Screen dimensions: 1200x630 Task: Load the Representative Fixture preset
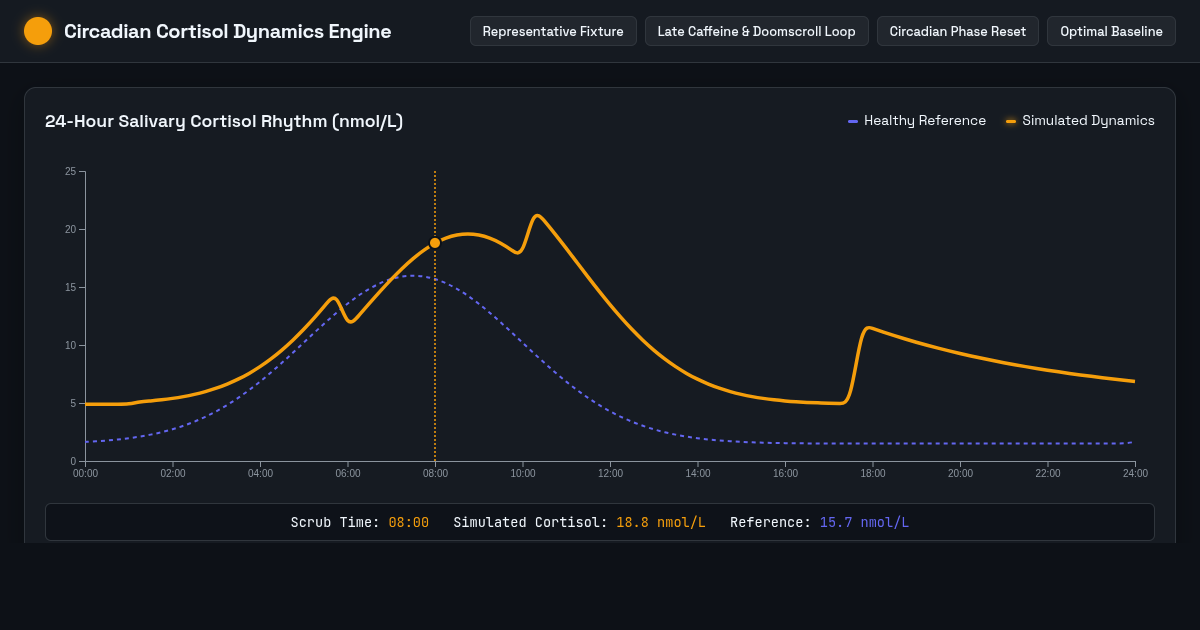pos(553,31)
